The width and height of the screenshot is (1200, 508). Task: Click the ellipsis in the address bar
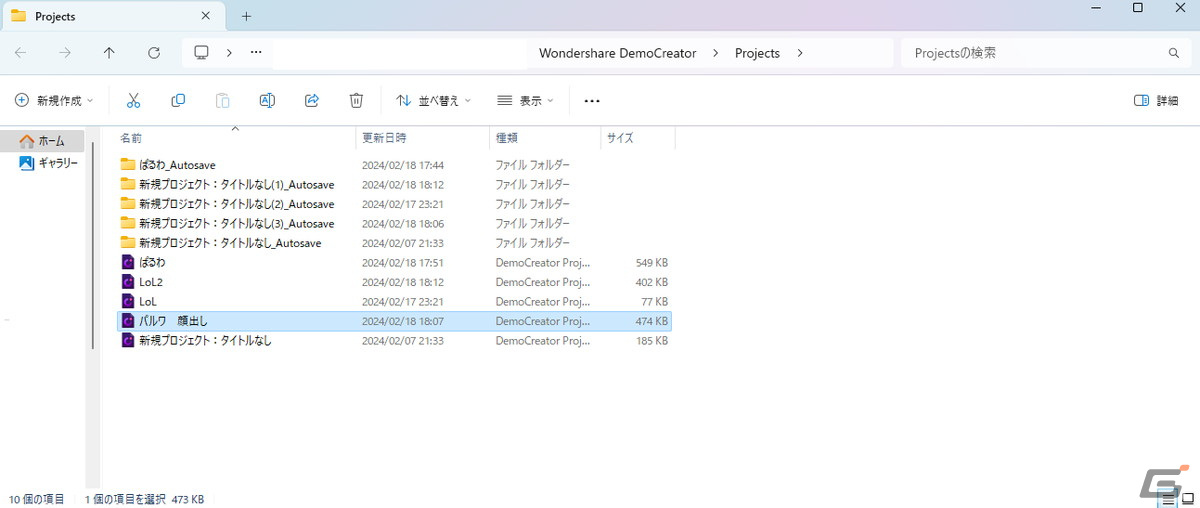point(256,53)
